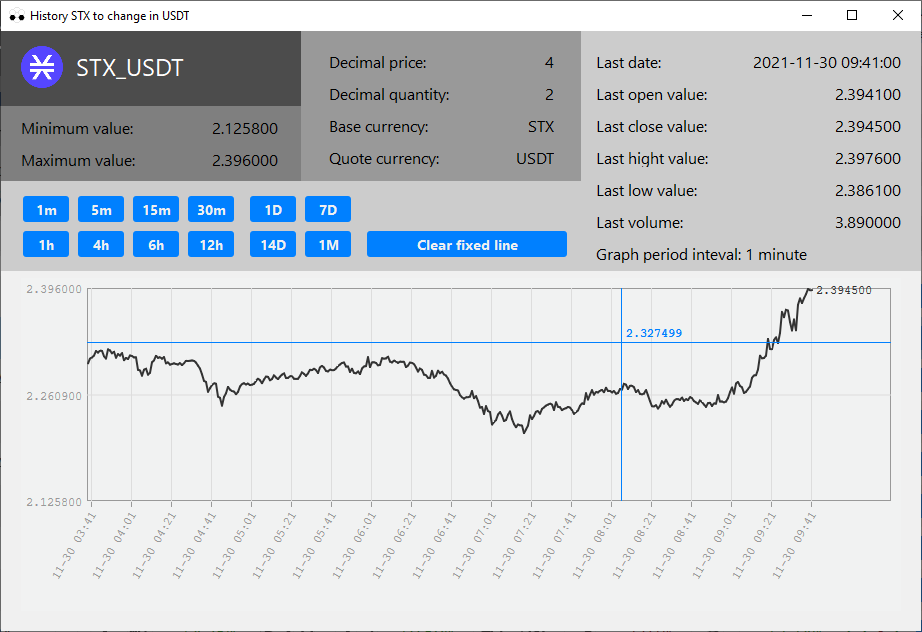Click Last hight value 2.397600
Image resolution: width=922 pixels, height=632 pixels.
click(x=867, y=159)
